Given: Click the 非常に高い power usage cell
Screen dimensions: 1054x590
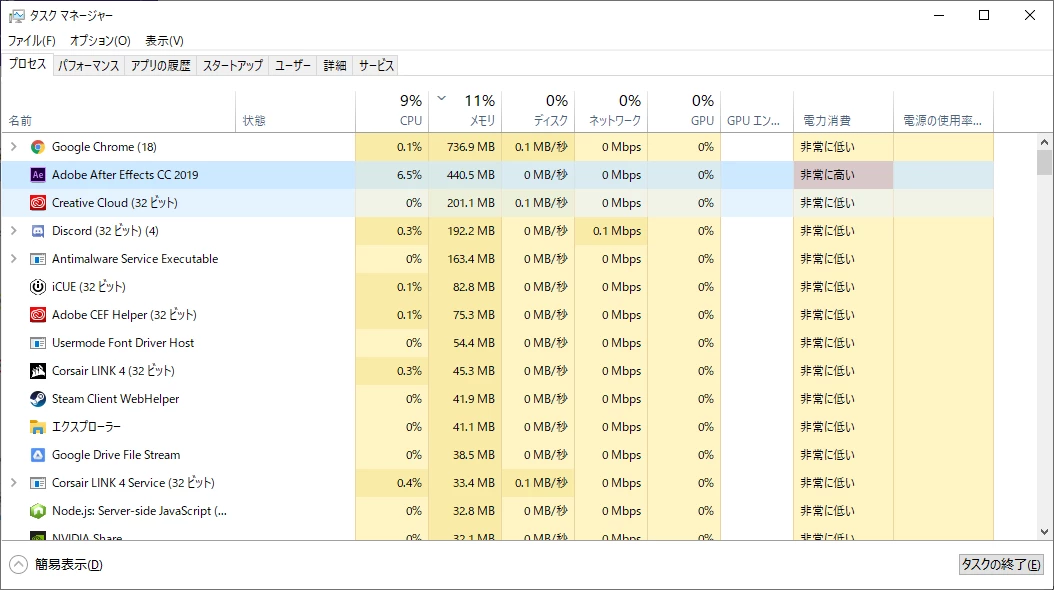Looking at the screenshot, I should 844,175.
